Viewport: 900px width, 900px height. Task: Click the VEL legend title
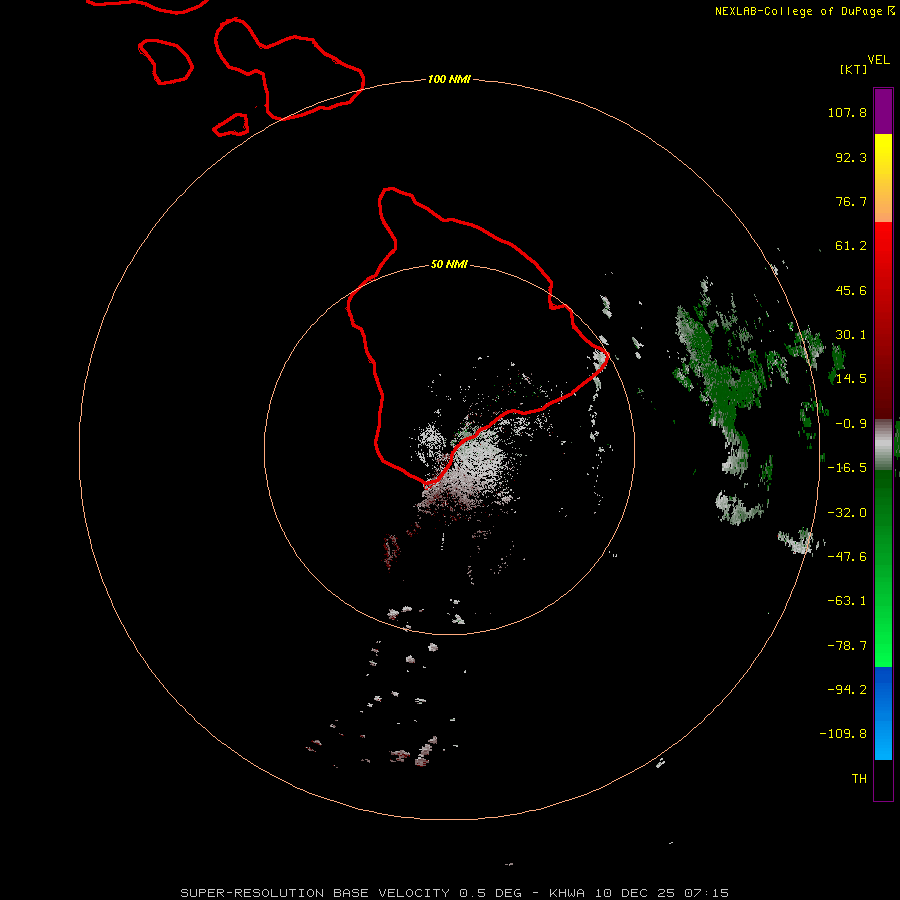click(x=878, y=60)
